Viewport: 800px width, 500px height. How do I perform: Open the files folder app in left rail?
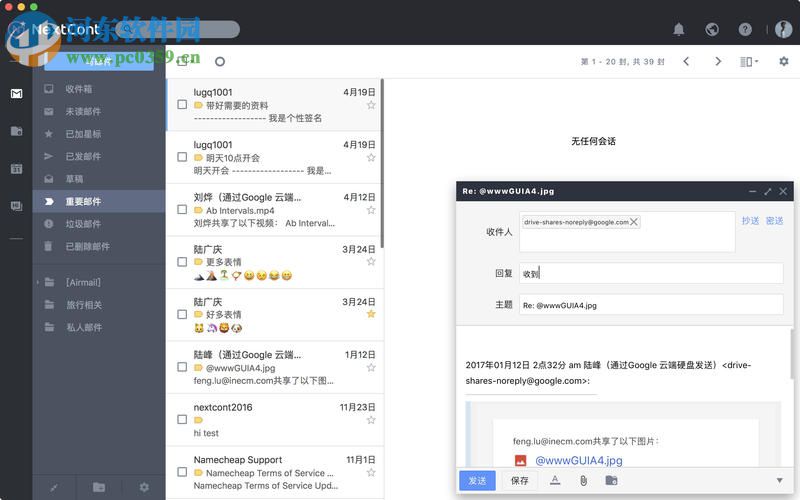pos(16,131)
